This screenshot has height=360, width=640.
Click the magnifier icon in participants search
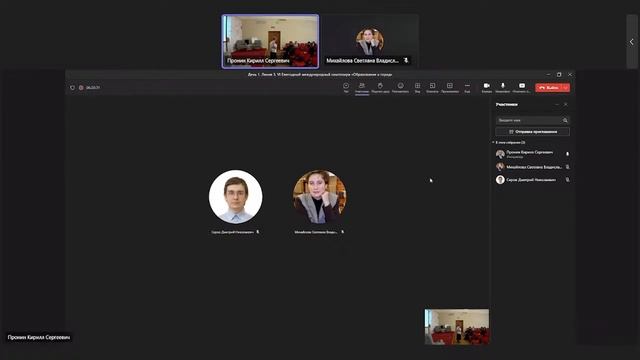565,120
